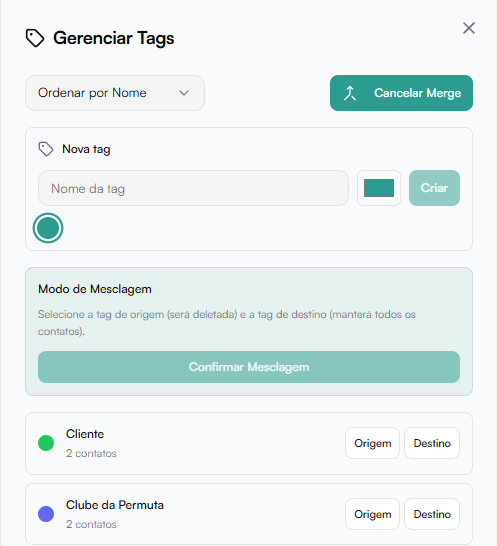
Task: Mark Cliente as Origem
Action: coord(372,443)
